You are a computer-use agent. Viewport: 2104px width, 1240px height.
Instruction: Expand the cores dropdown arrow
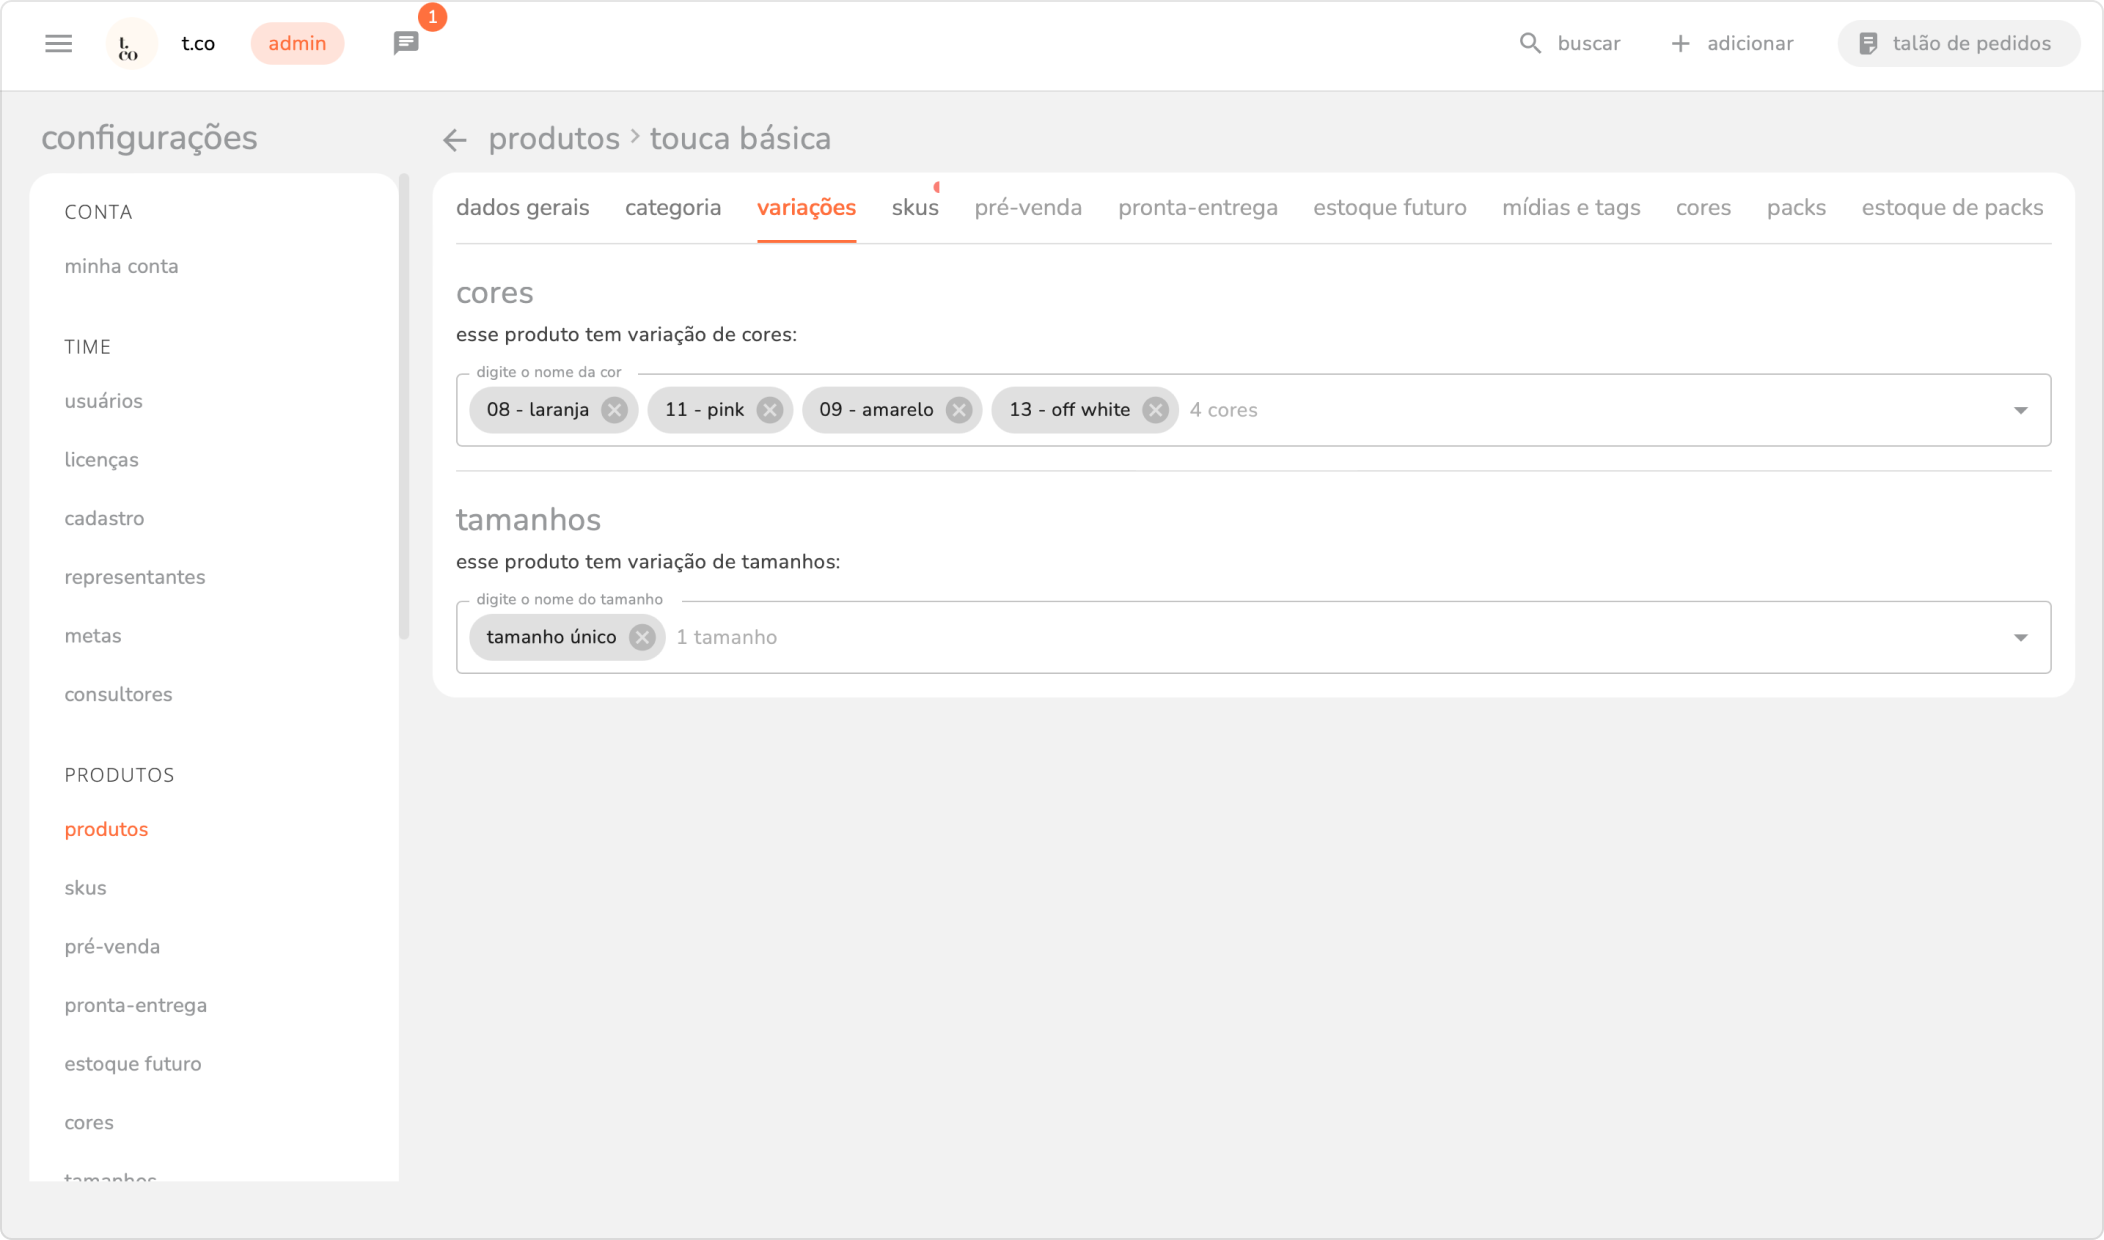2020,410
